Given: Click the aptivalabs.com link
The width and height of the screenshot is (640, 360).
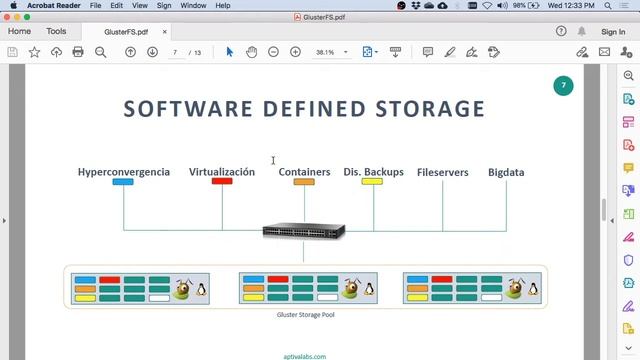Looking at the screenshot, I should 304,356.
